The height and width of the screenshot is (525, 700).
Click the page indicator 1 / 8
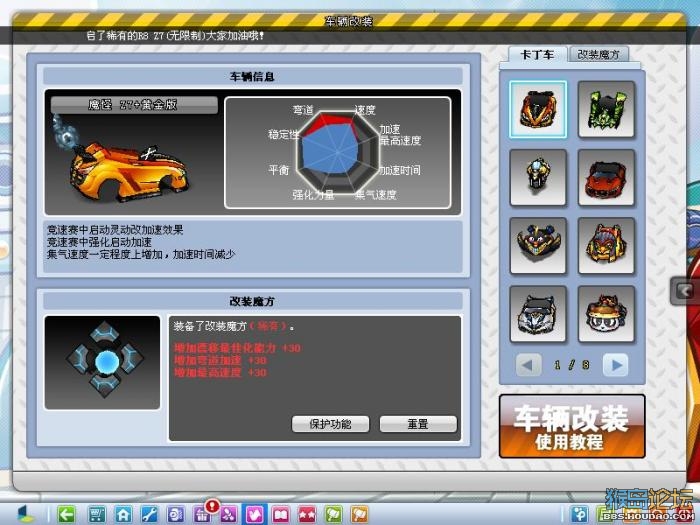pyautogui.click(x=572, y=365)
